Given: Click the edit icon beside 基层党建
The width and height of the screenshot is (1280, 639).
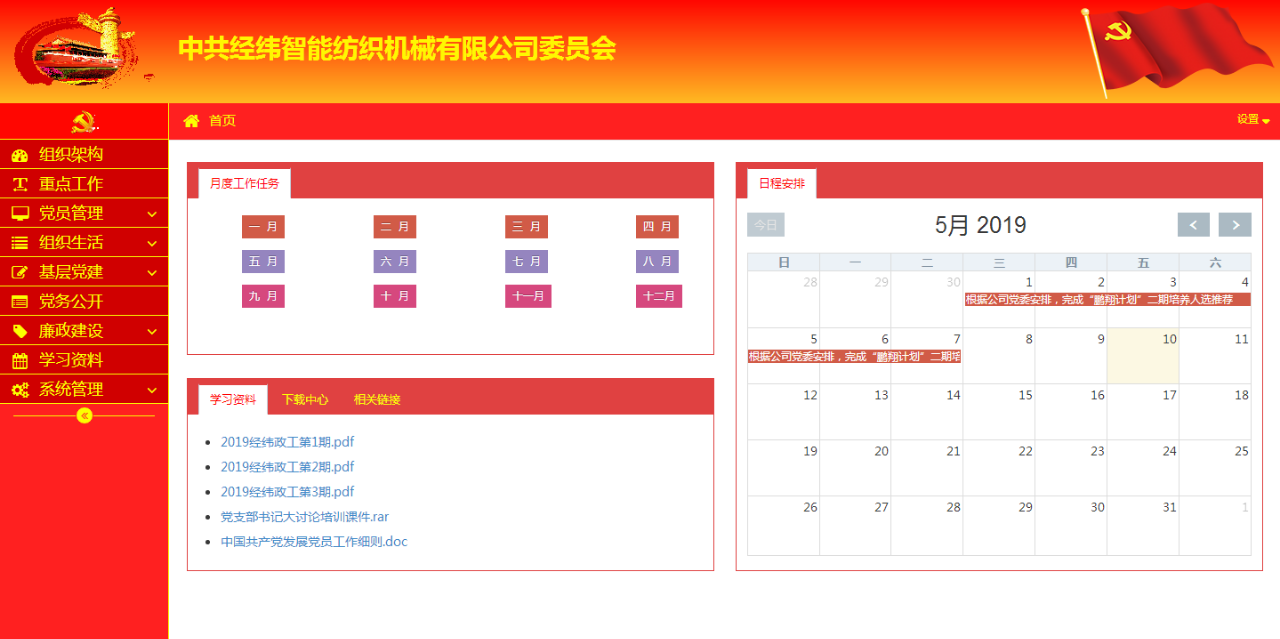Looking at the screenshot, I should (19, 272).
